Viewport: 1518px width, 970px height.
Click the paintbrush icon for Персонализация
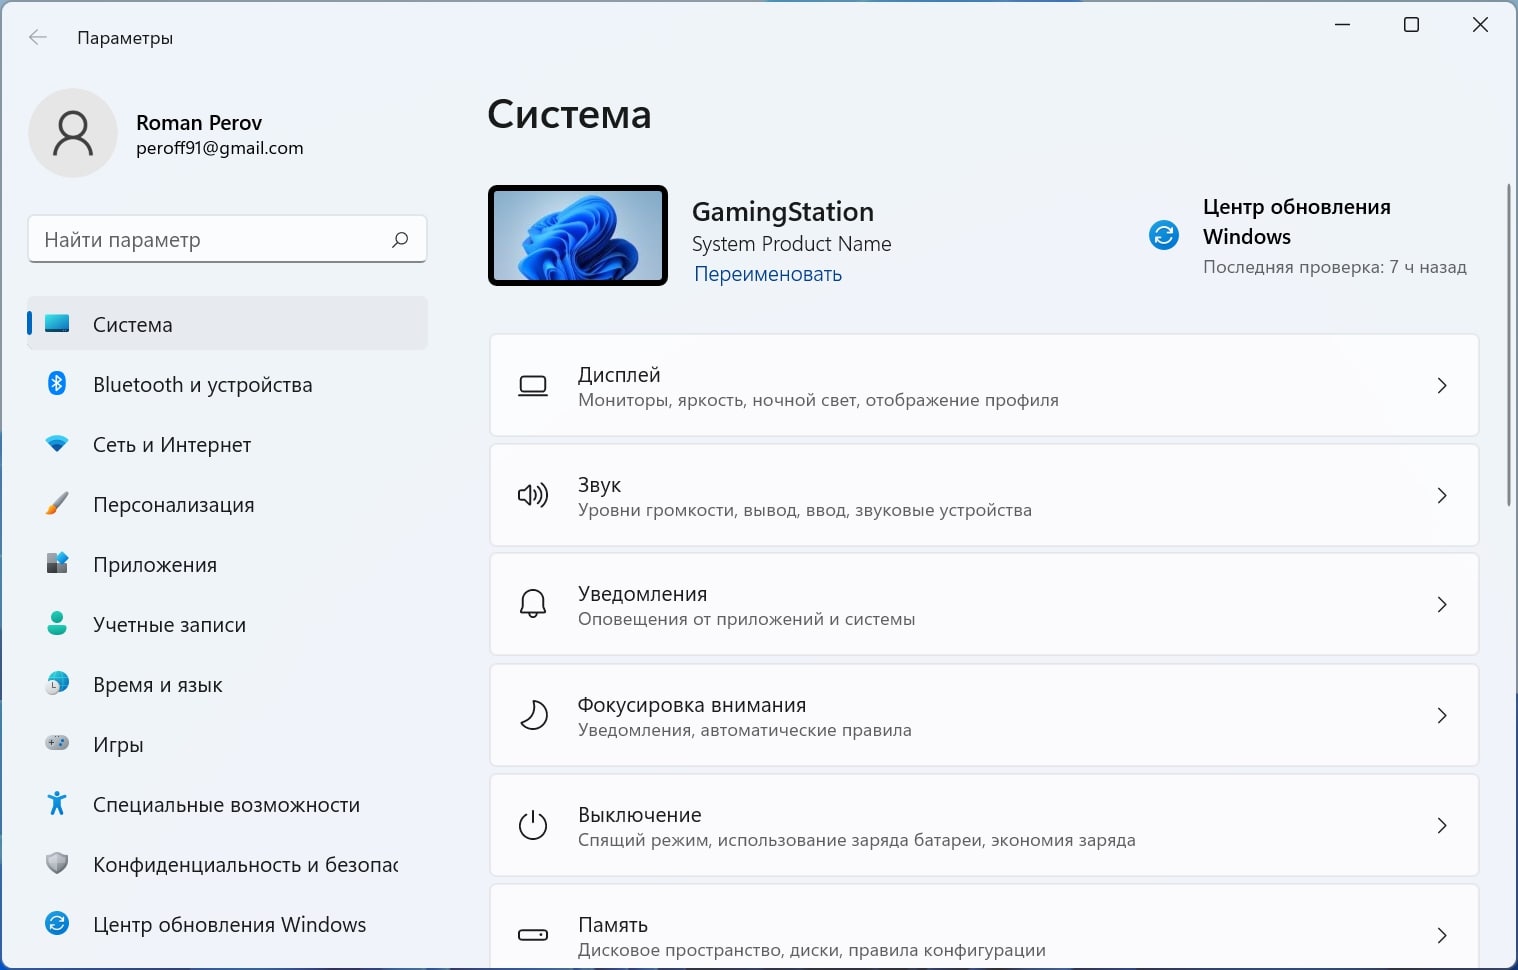tap(57, 504)
